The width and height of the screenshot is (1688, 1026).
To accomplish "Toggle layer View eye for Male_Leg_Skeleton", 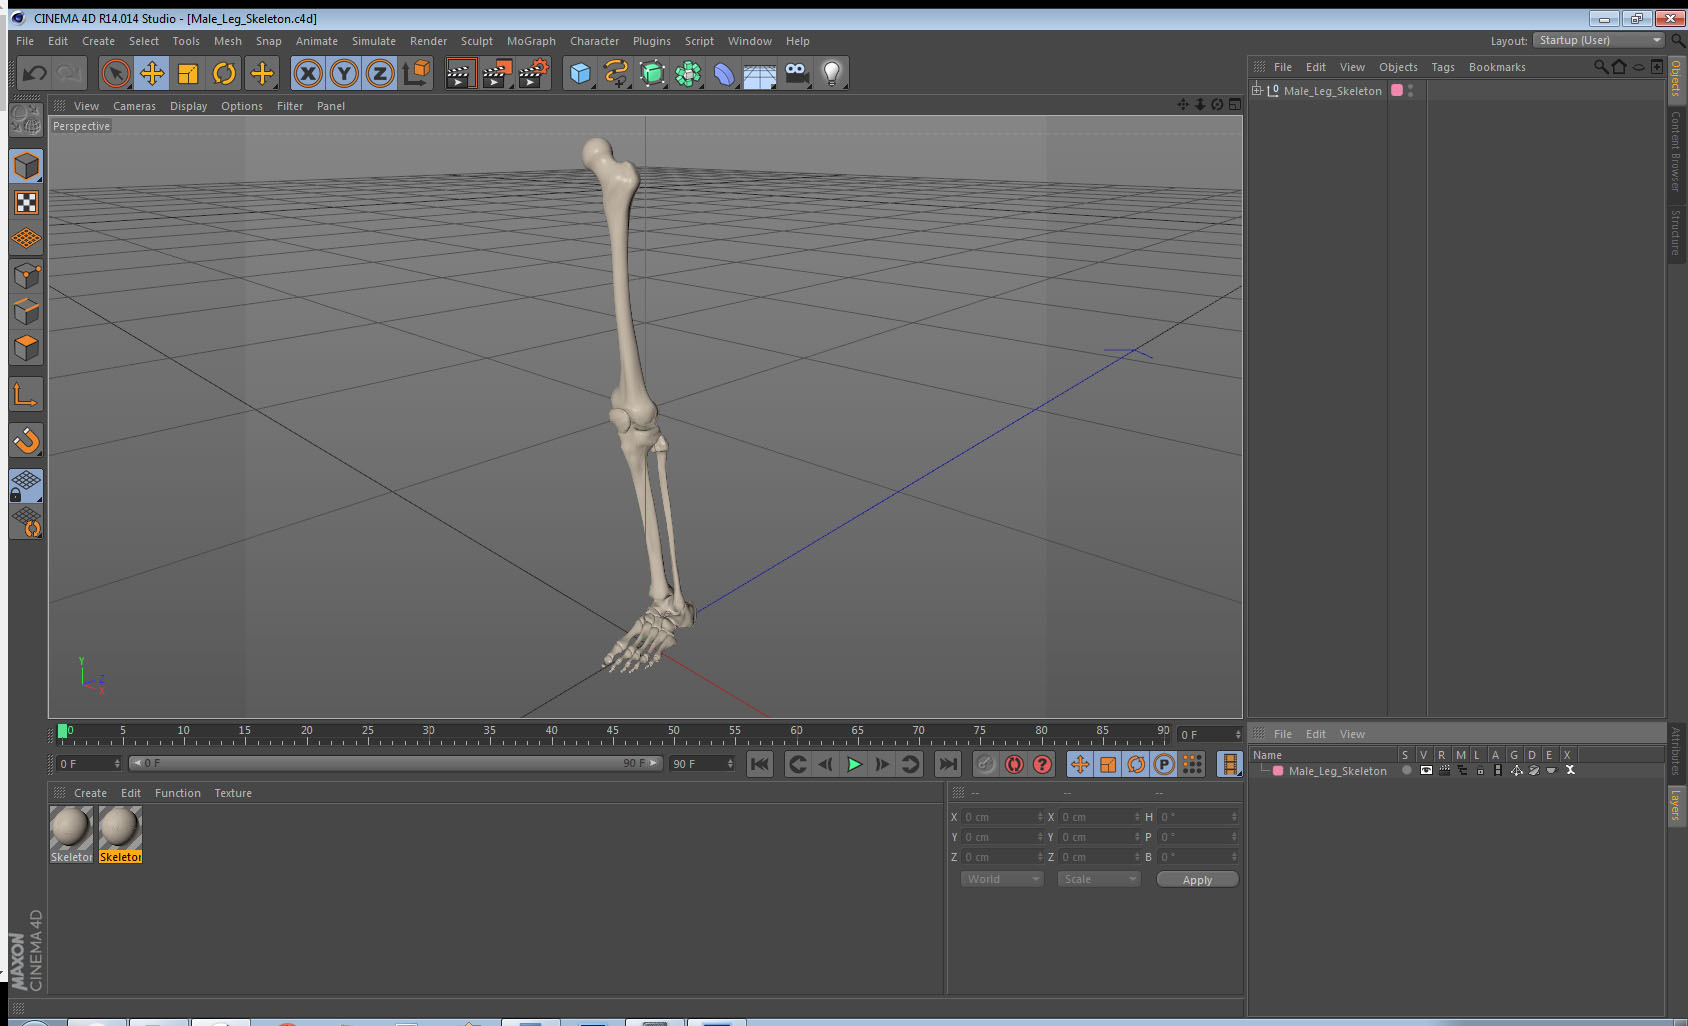I will (1426, 770).
